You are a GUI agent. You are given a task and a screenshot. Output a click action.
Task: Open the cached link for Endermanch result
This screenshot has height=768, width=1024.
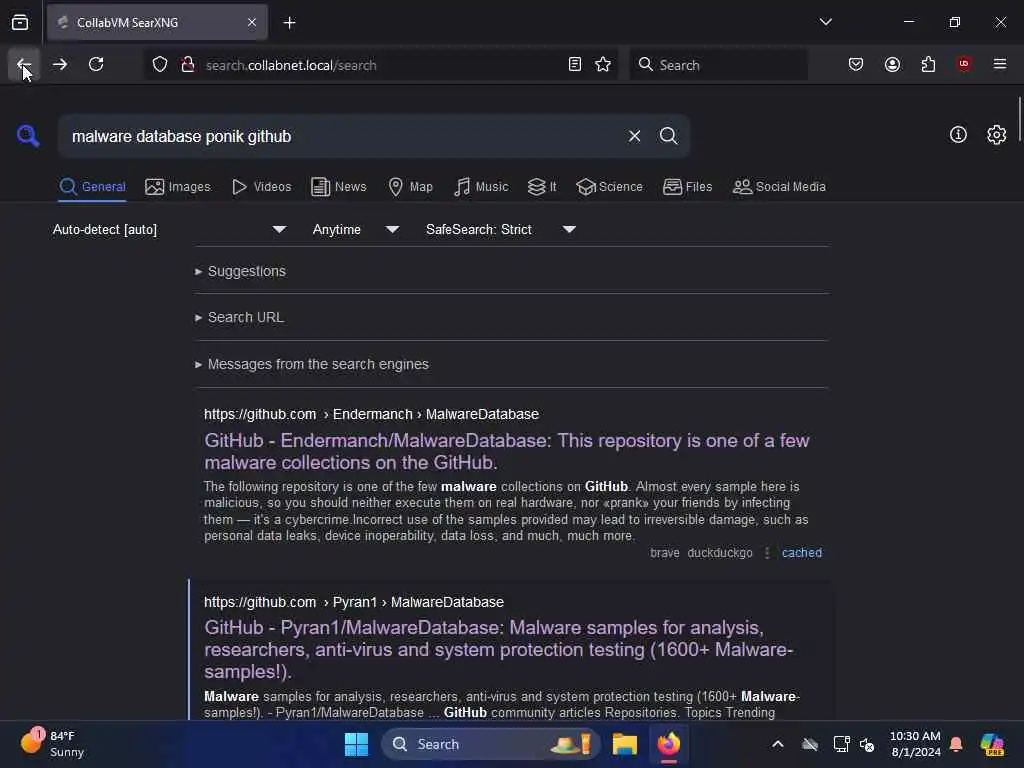802,552
